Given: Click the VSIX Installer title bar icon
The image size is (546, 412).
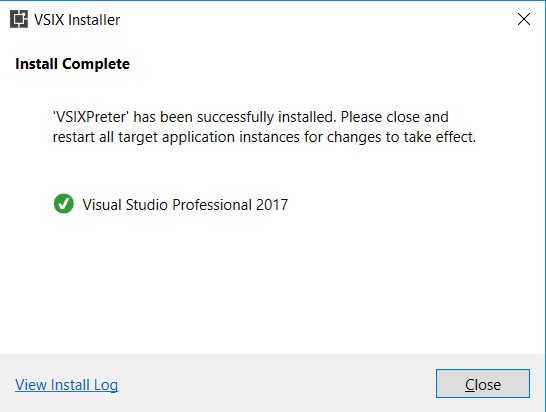Looking at the screenshot, I should coord(19,19).
